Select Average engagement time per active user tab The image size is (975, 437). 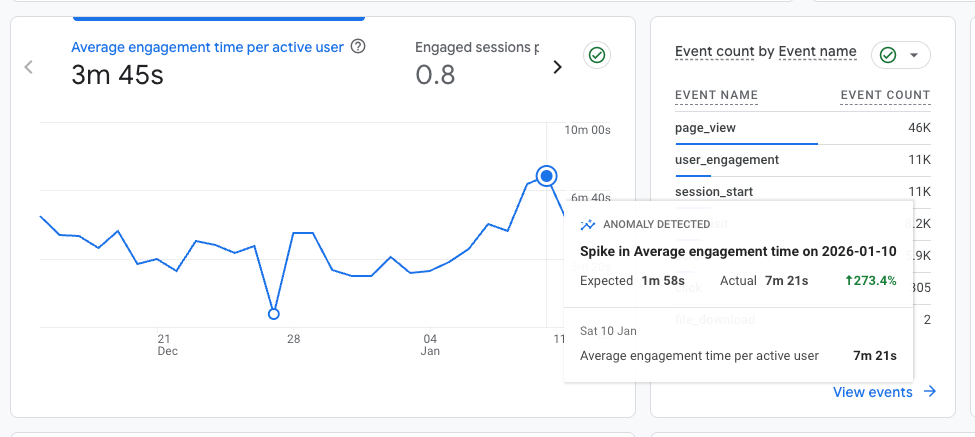(x=207, y=46)
